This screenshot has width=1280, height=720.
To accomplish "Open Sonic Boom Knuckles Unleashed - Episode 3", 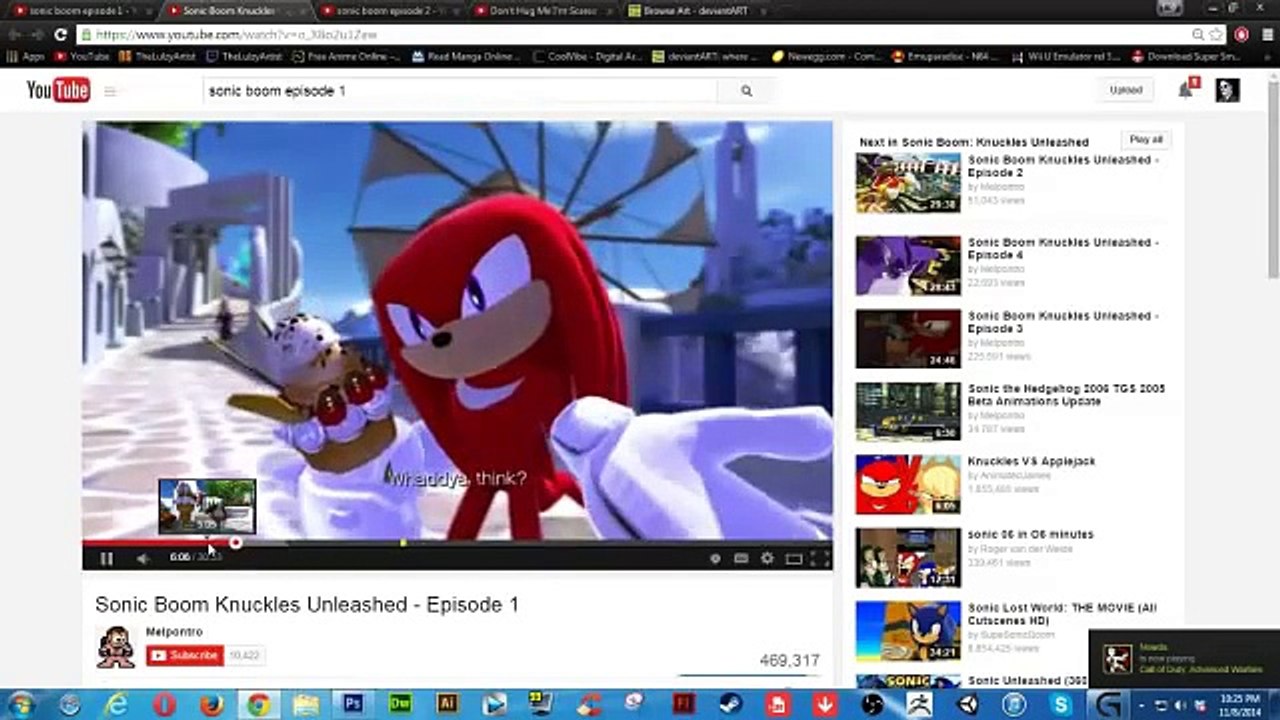I will pos(1063,322).
